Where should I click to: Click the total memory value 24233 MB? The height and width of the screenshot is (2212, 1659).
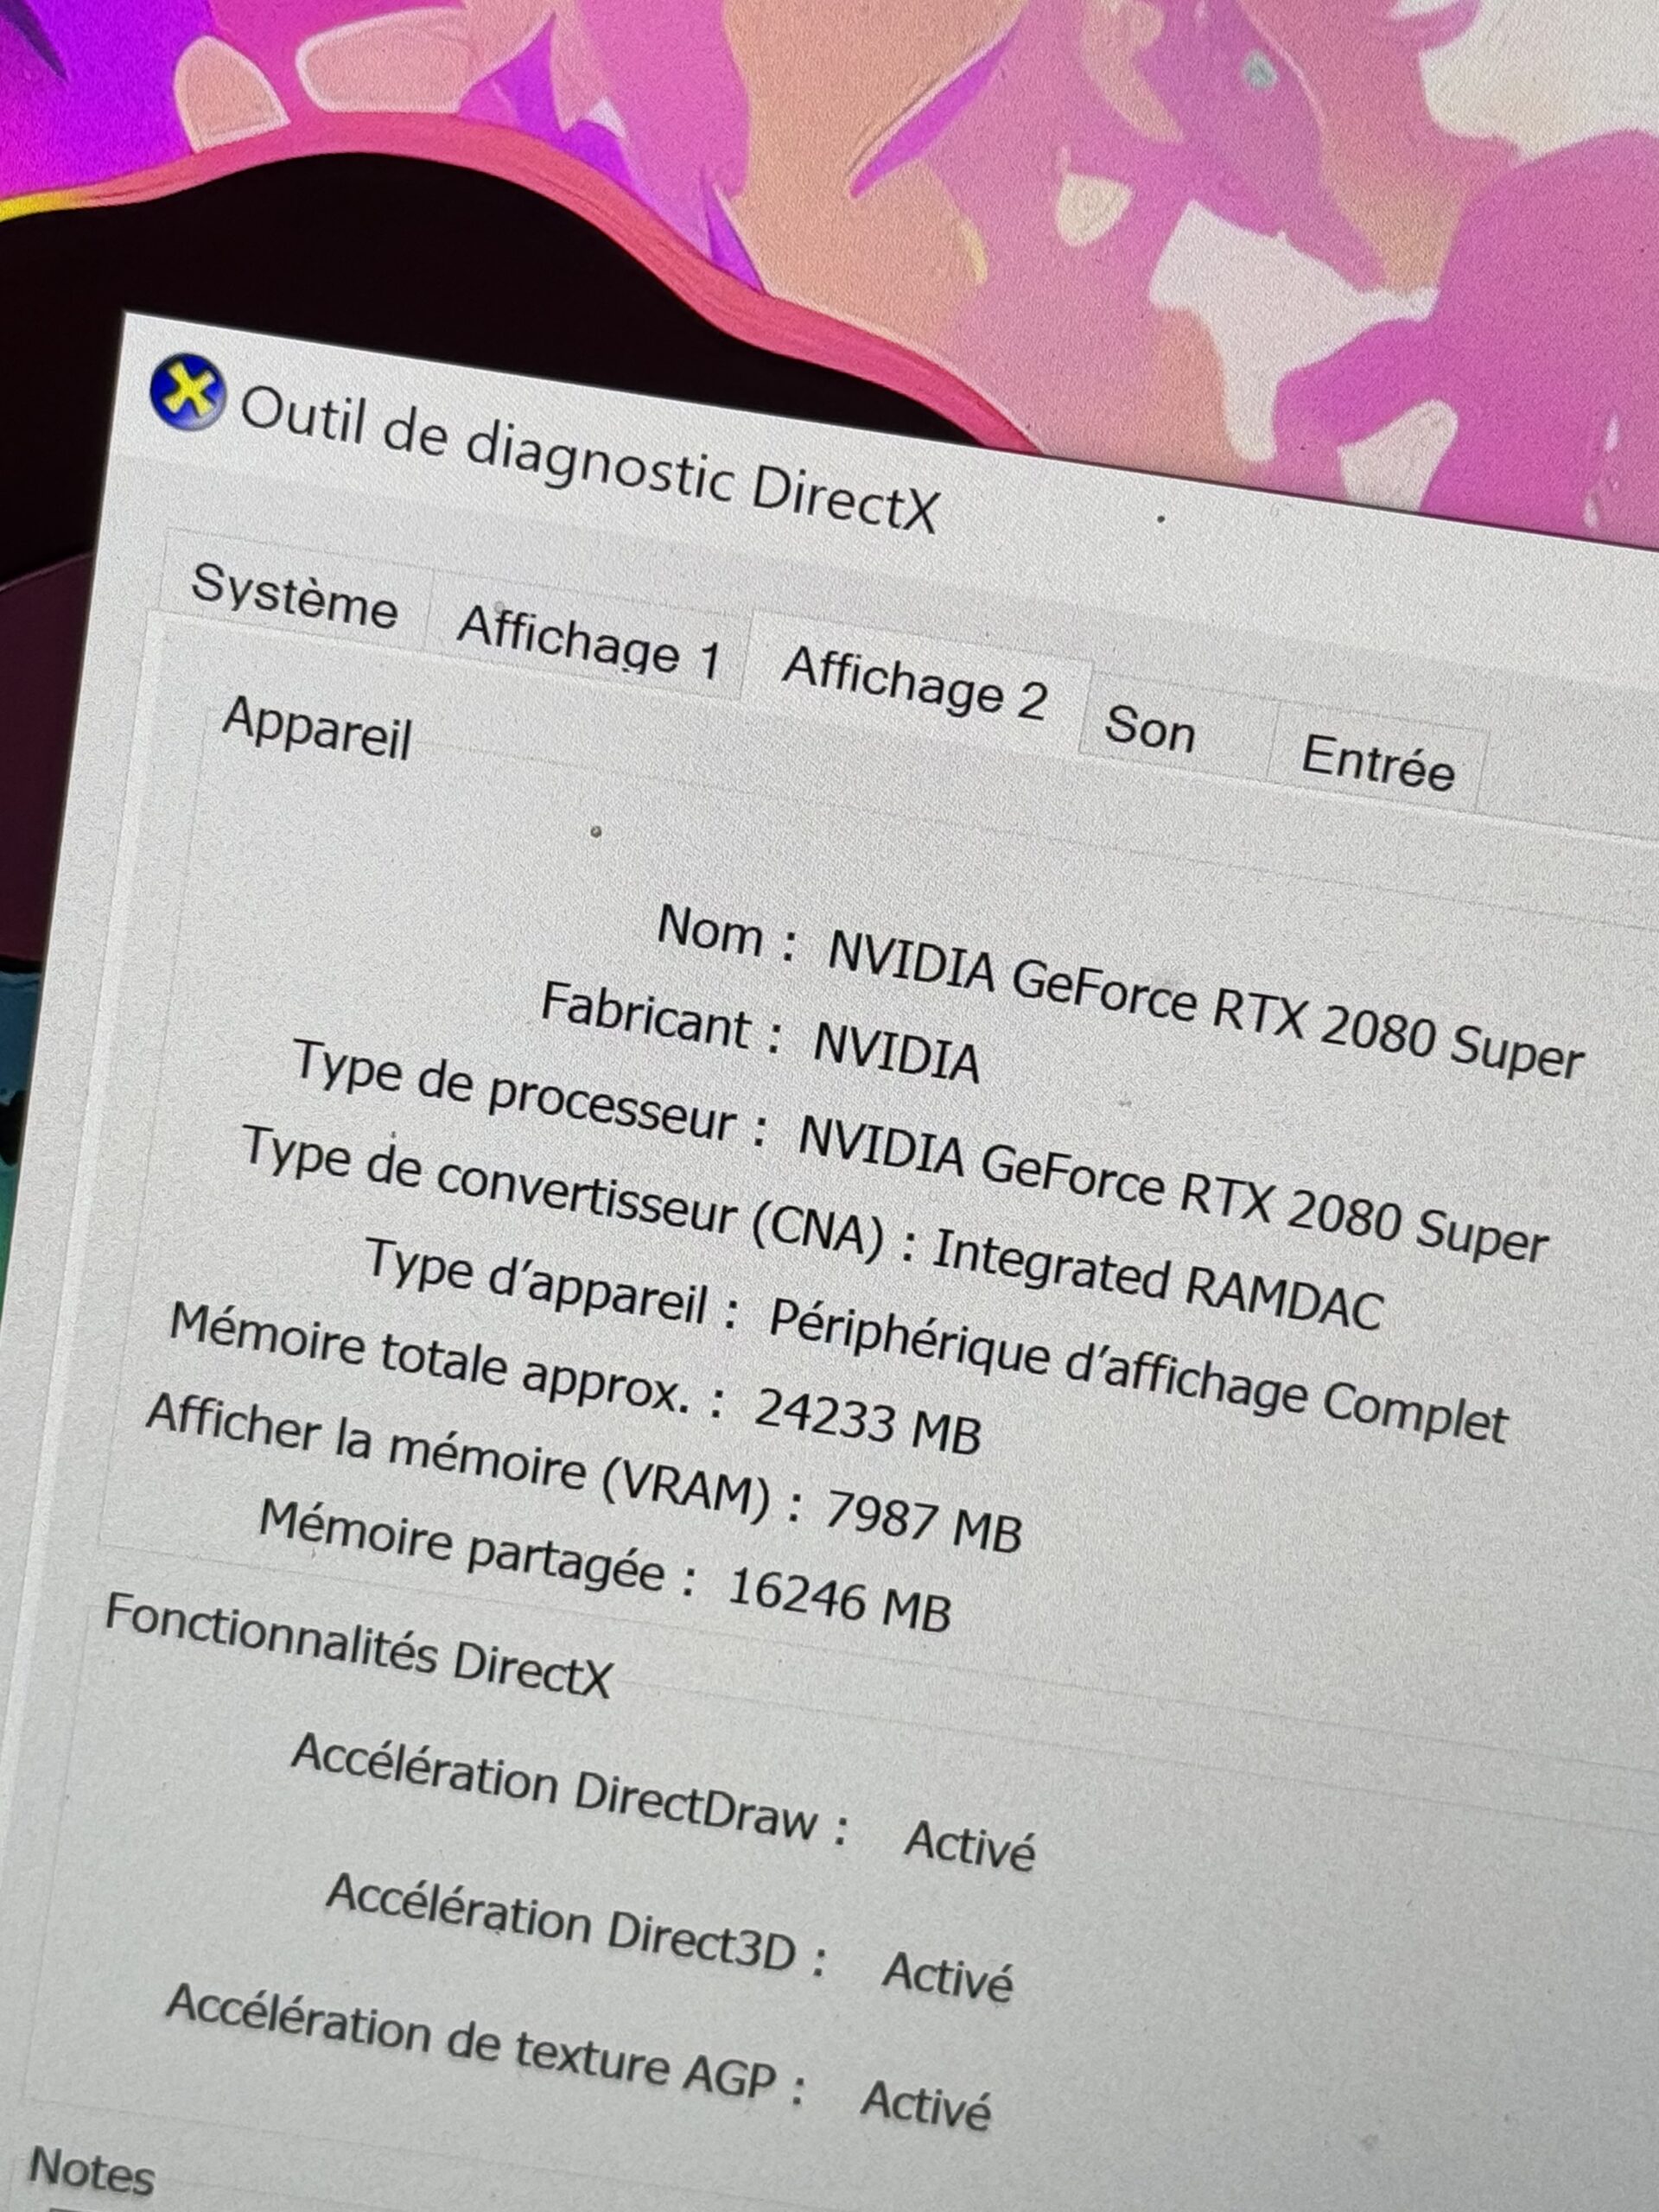click(x=868, y=1421)
